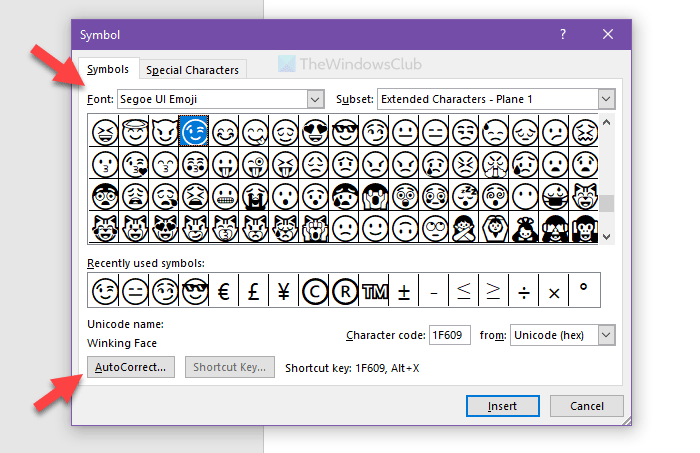Pick the plus-minus ± symbol
Screen dimensions: 700x453
[x=404, y=291]
